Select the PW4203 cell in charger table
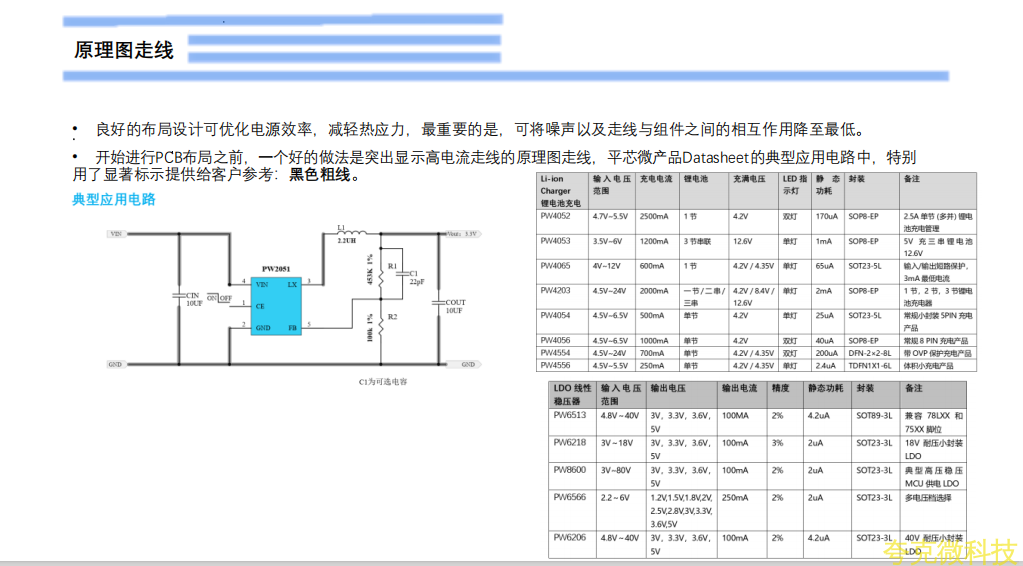The height and width of the screenshot is (566, 1023). 555,291
